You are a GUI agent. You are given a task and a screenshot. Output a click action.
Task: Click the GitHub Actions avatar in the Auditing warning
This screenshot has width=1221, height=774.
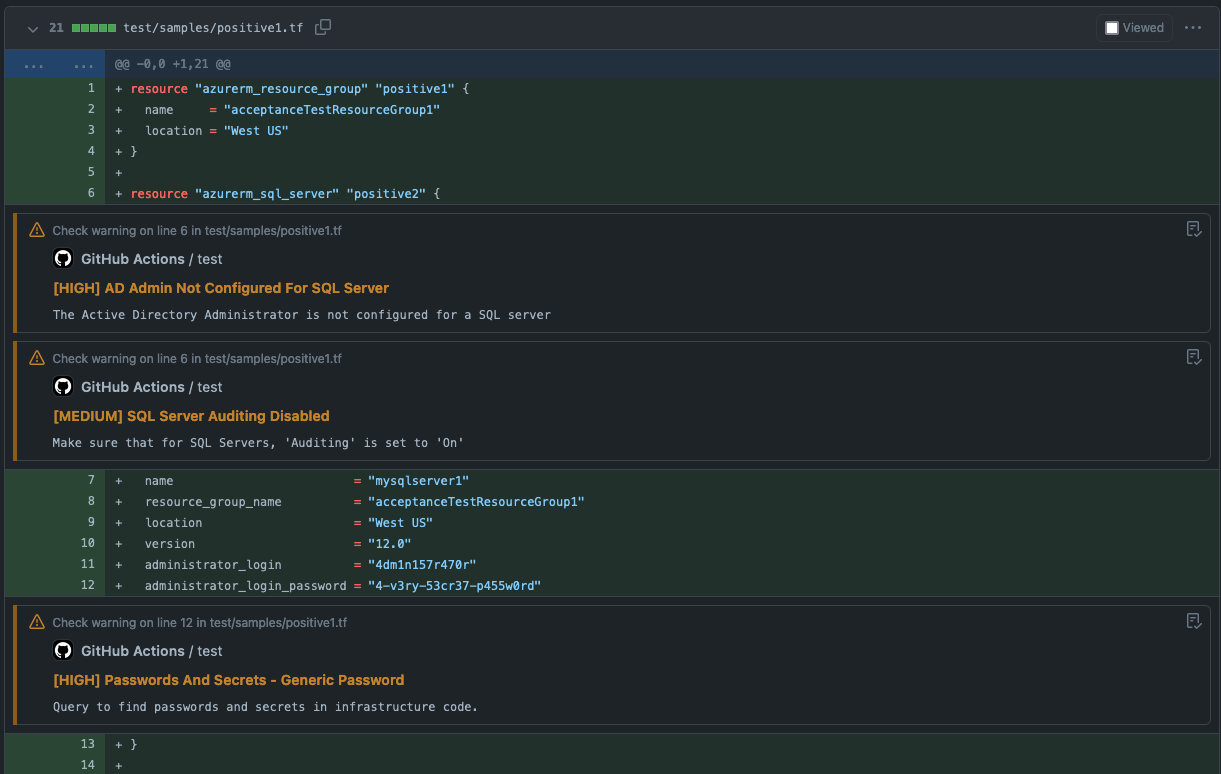(63, 386)
